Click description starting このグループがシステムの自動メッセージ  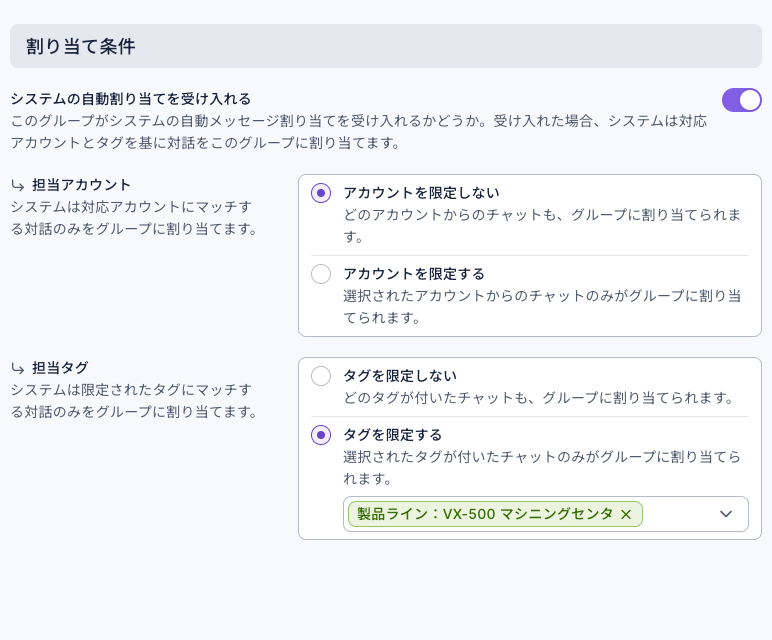(359, 131)
